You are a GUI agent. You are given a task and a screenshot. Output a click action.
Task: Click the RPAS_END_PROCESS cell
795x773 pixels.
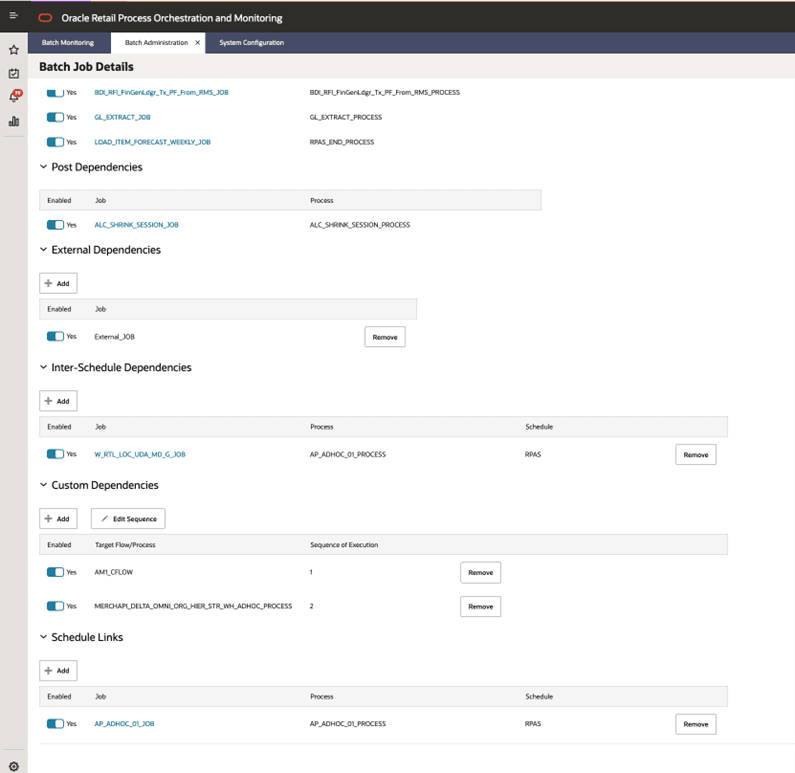[342, 142]
